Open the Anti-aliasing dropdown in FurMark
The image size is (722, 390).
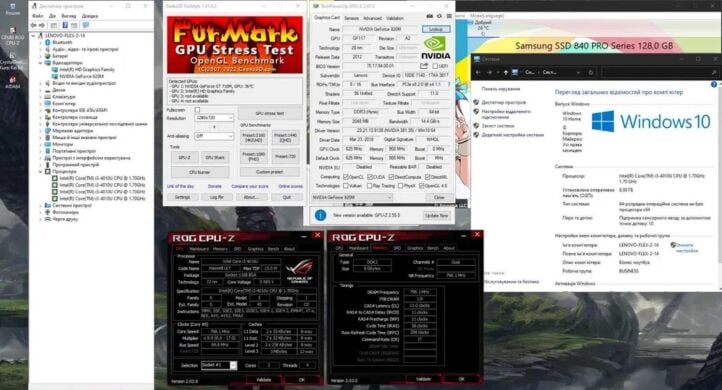click(215, 136)
